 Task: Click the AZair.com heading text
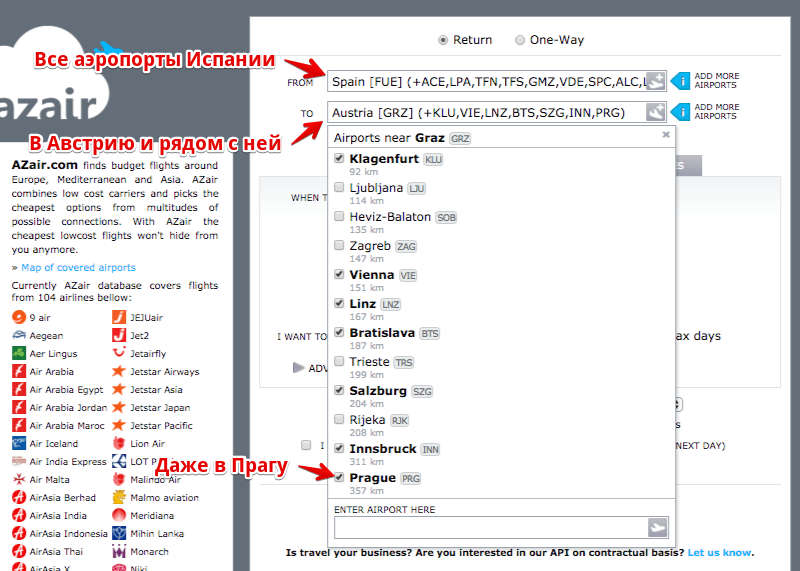click(x=45, y=165)
